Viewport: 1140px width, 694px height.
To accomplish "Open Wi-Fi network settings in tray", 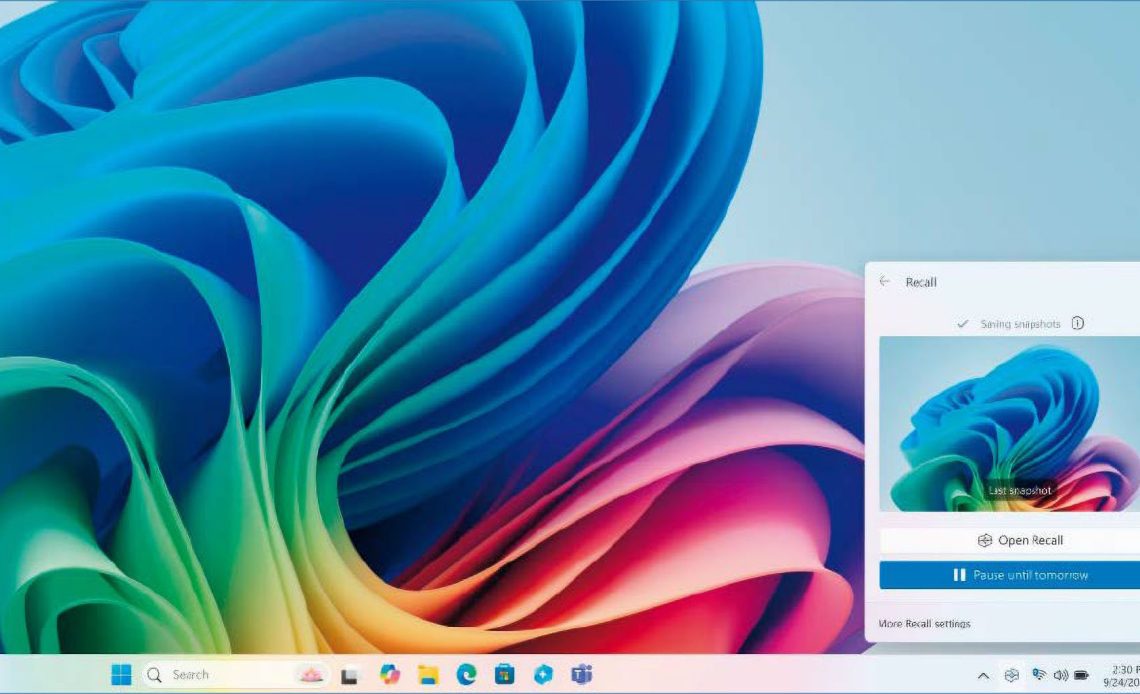I will coord(1040,675).
